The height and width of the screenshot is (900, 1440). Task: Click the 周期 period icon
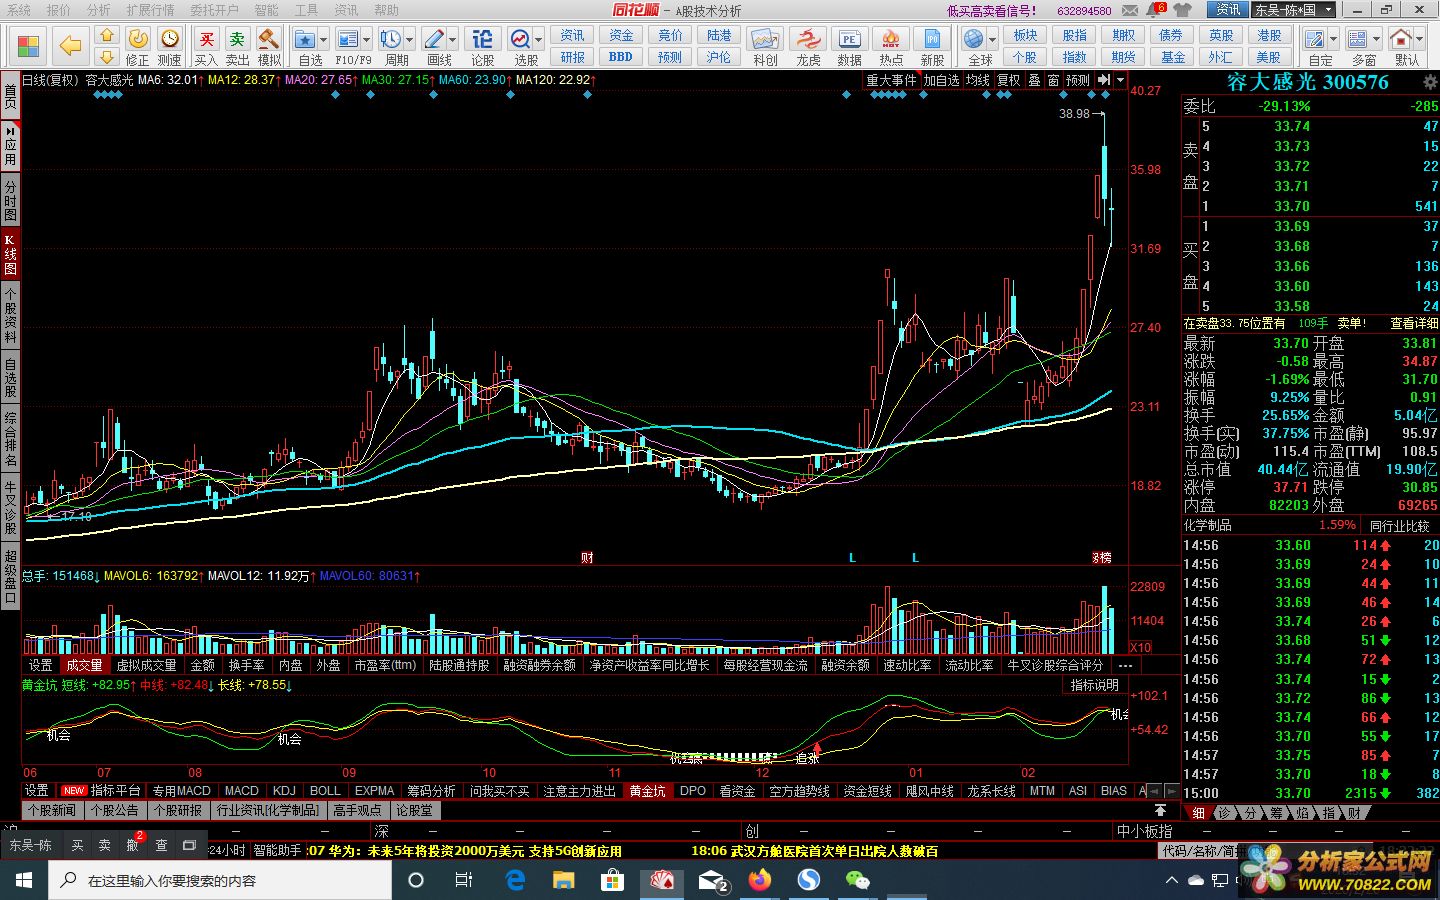pos(391,40)
